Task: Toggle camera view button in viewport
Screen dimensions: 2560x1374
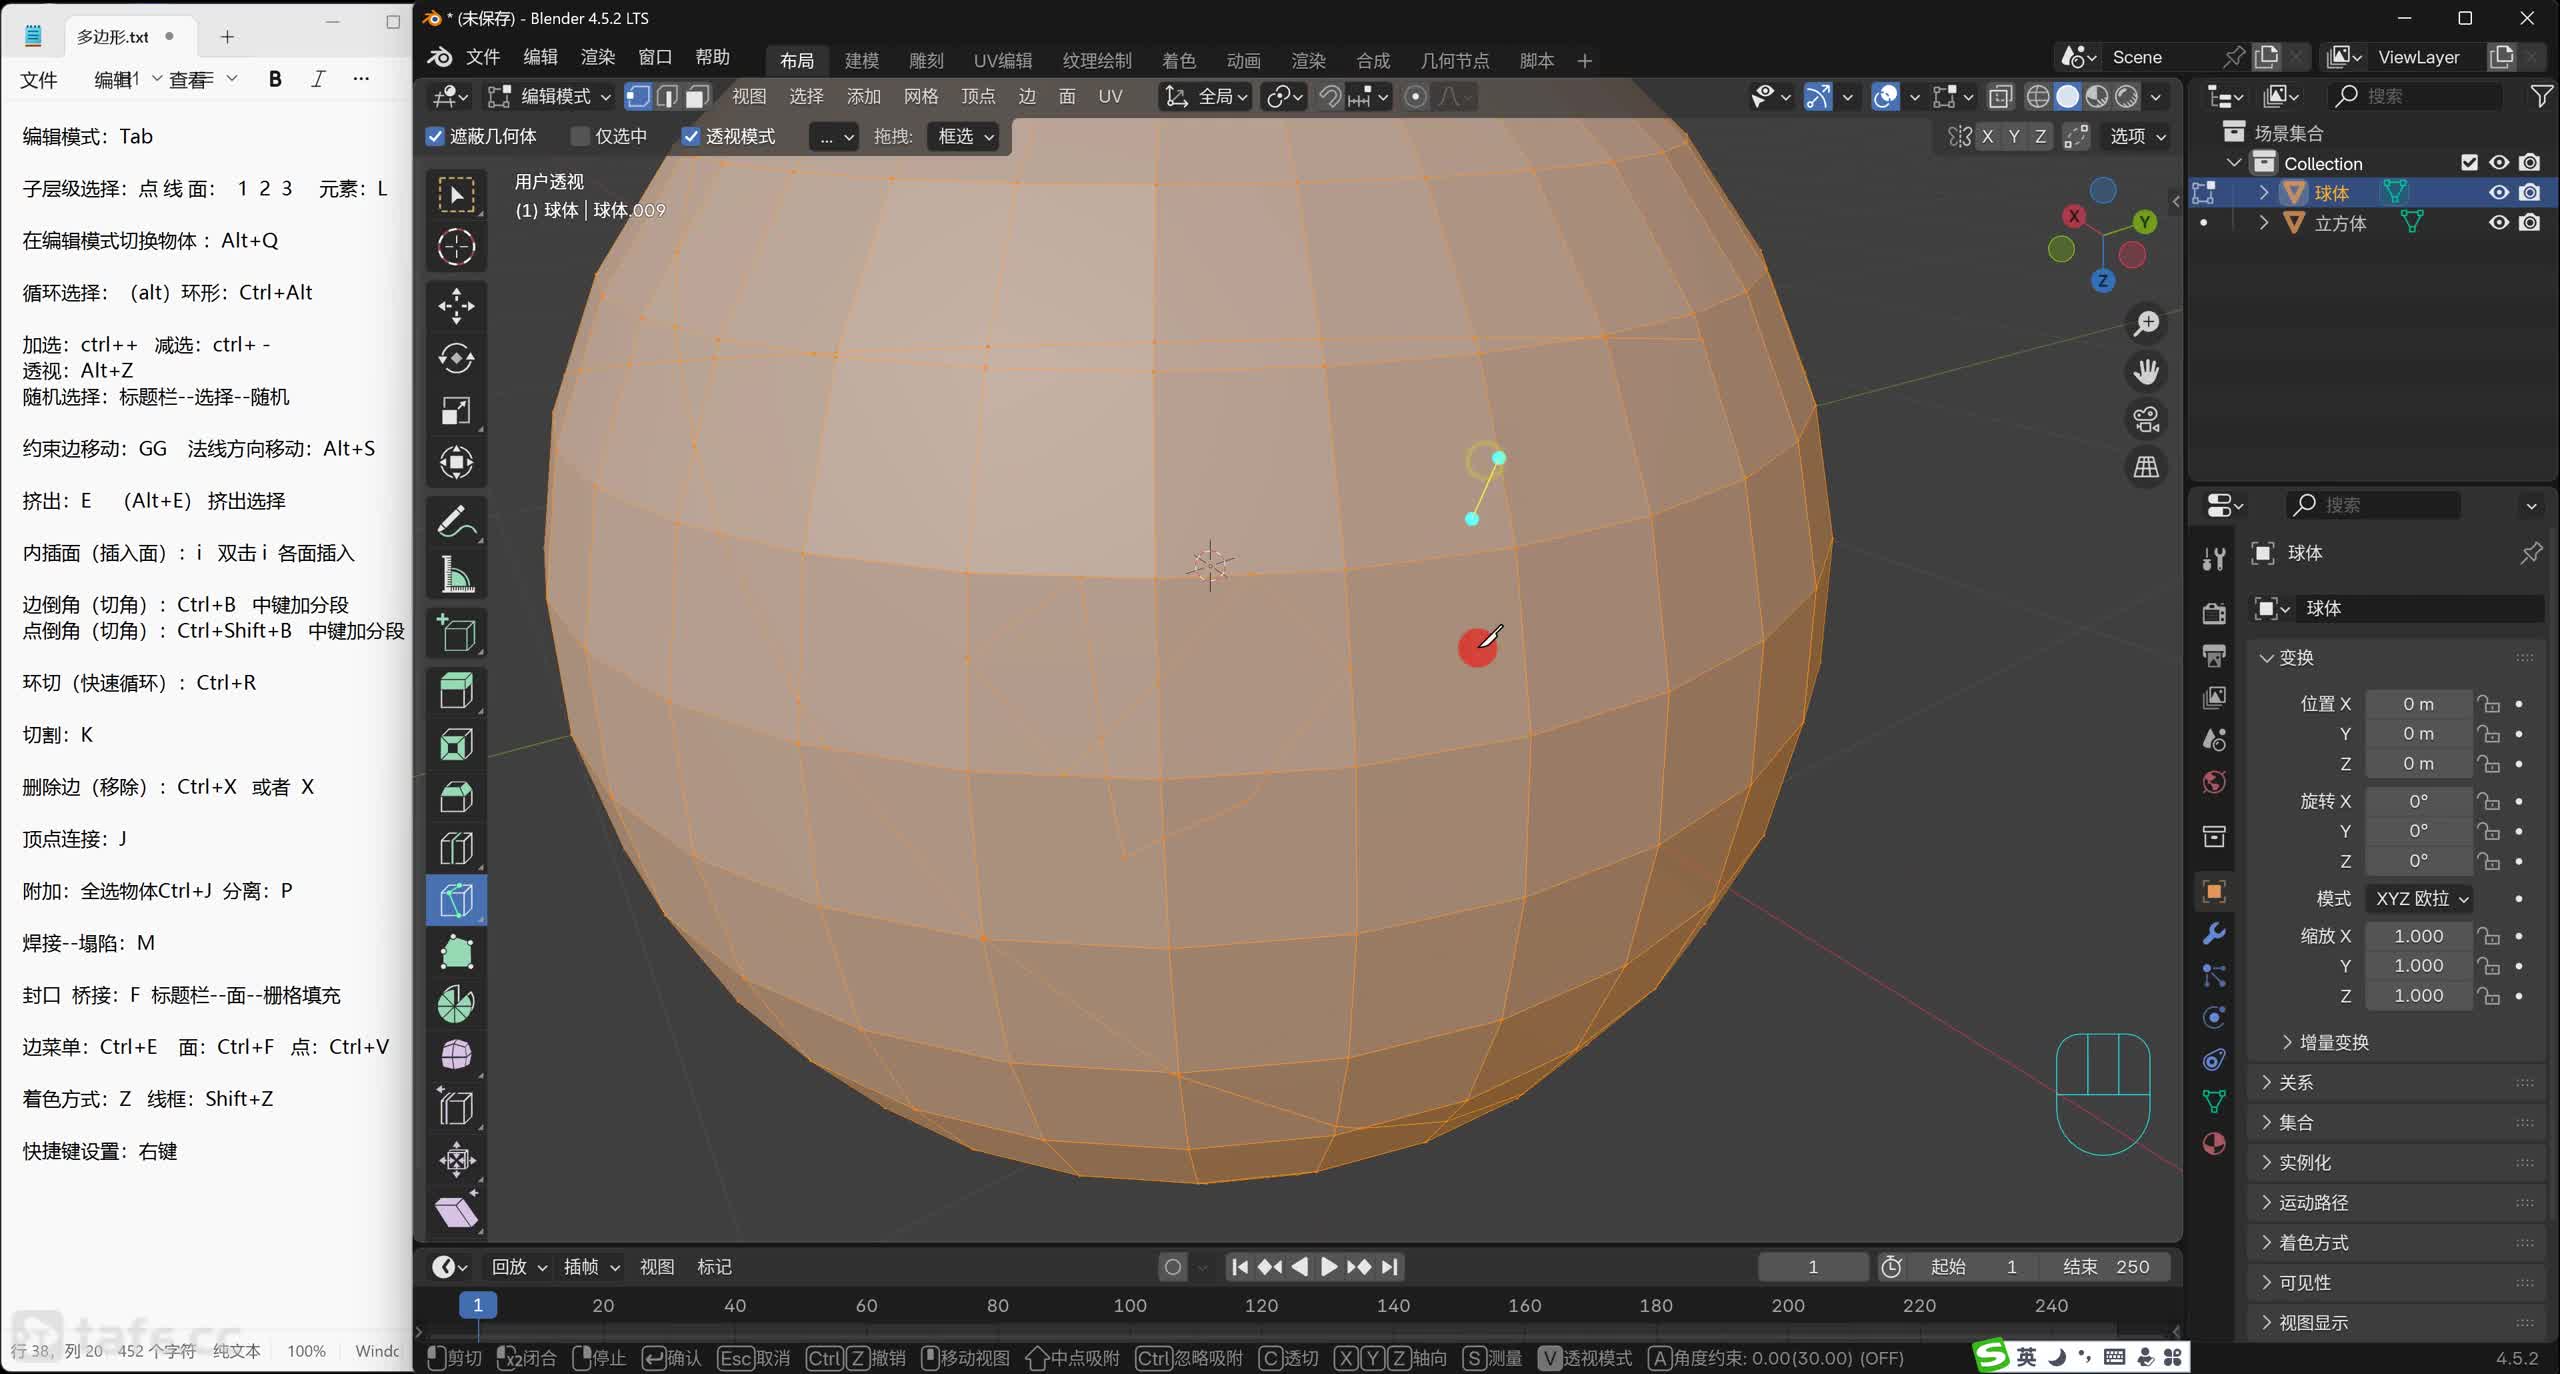Action: [2146, 419]
